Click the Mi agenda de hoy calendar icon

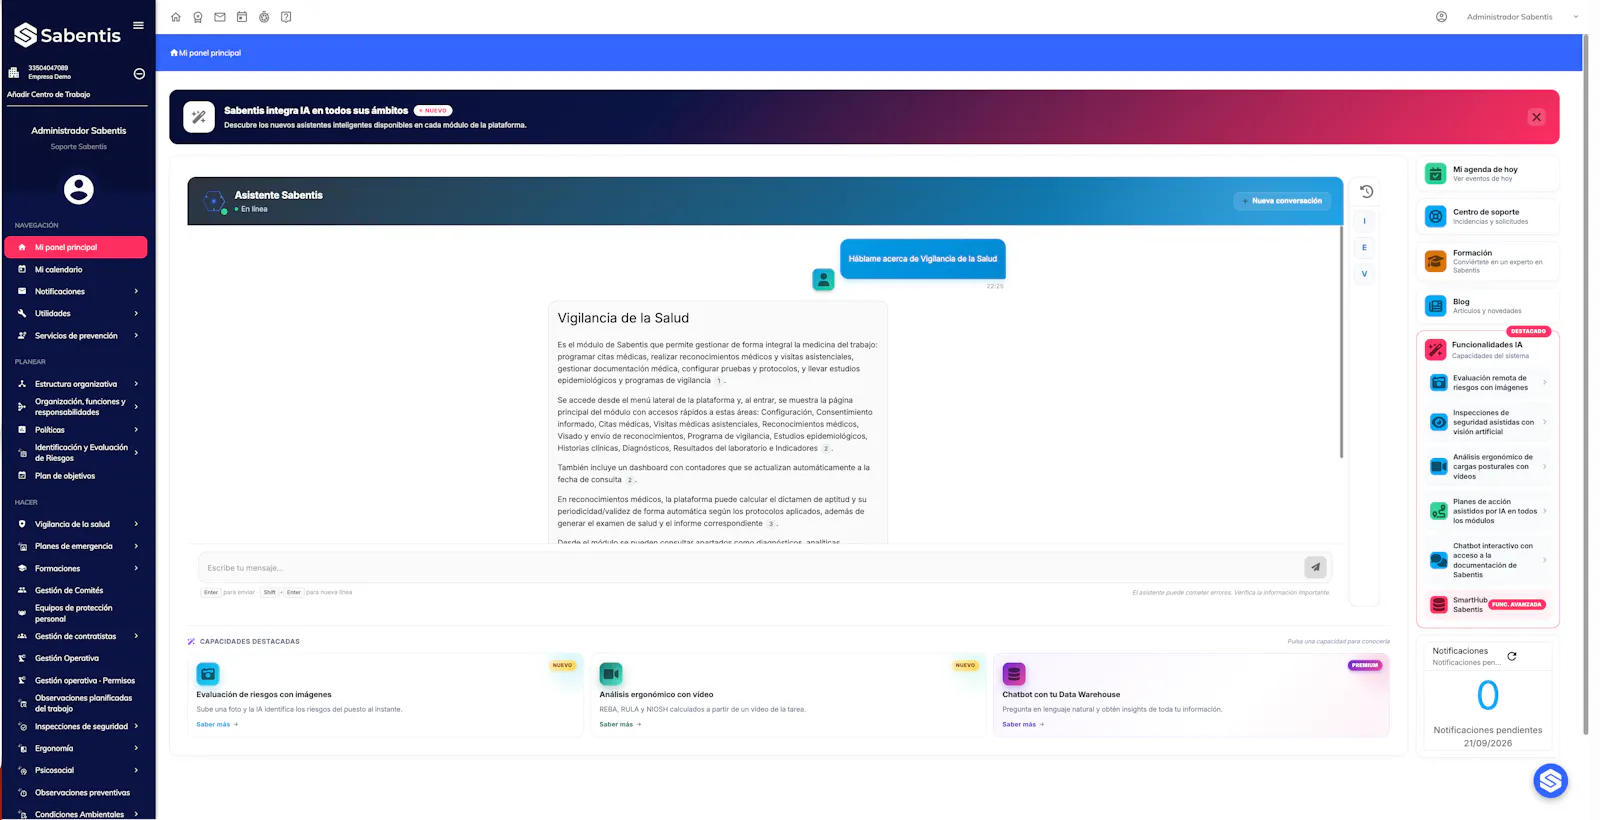(x=1435, y=173)
